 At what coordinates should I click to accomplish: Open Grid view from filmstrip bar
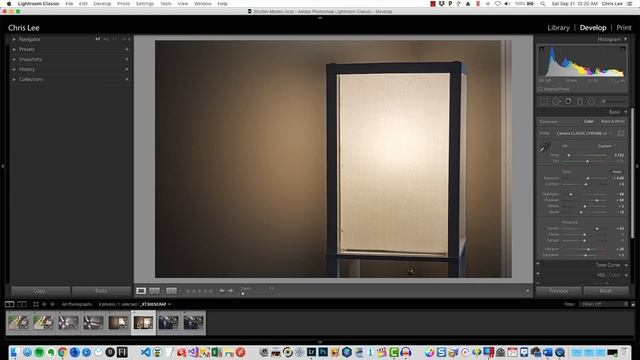click(x=36, y=304)
